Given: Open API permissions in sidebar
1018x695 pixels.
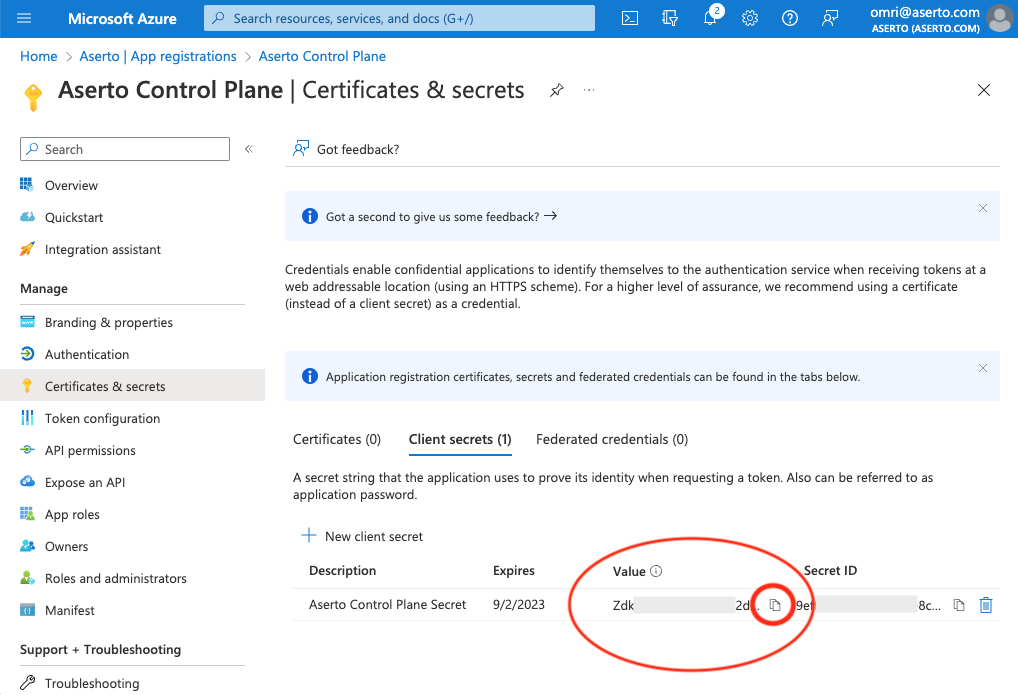Looking at the screenshot, I should click(90, 450).
